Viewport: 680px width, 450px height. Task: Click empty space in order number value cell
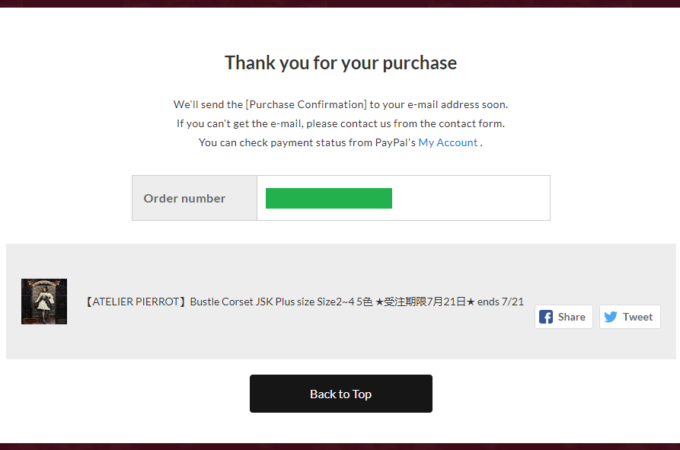[x=470, y=198]
